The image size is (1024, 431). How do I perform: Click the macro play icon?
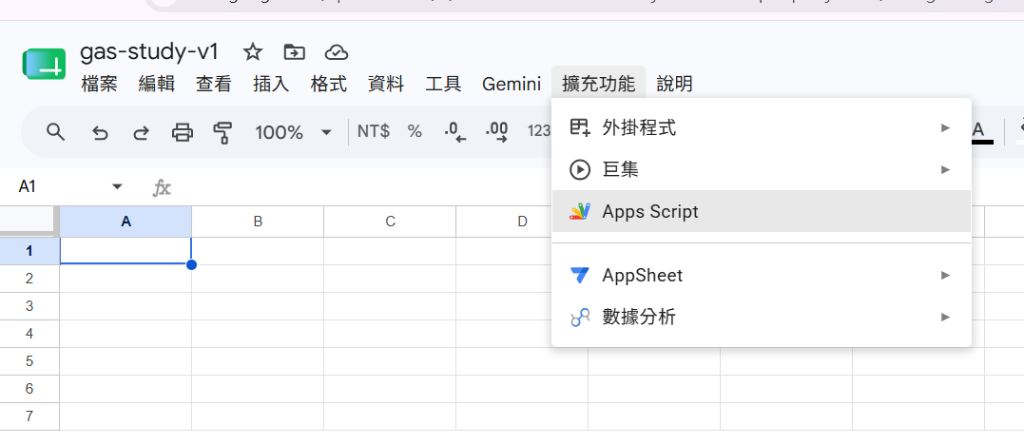579,170
